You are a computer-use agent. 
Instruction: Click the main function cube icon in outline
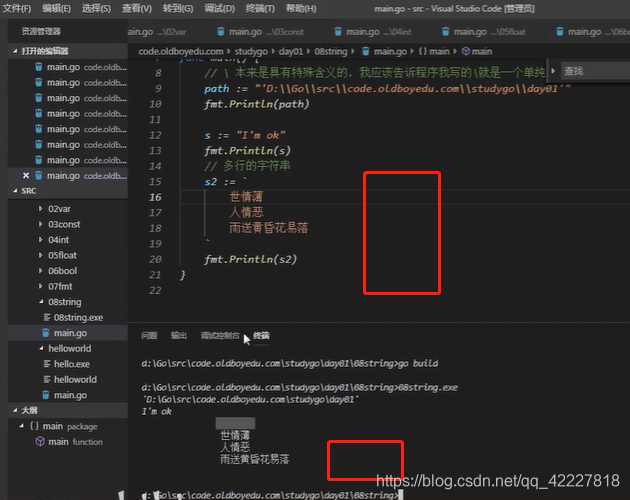coord(40,442)
